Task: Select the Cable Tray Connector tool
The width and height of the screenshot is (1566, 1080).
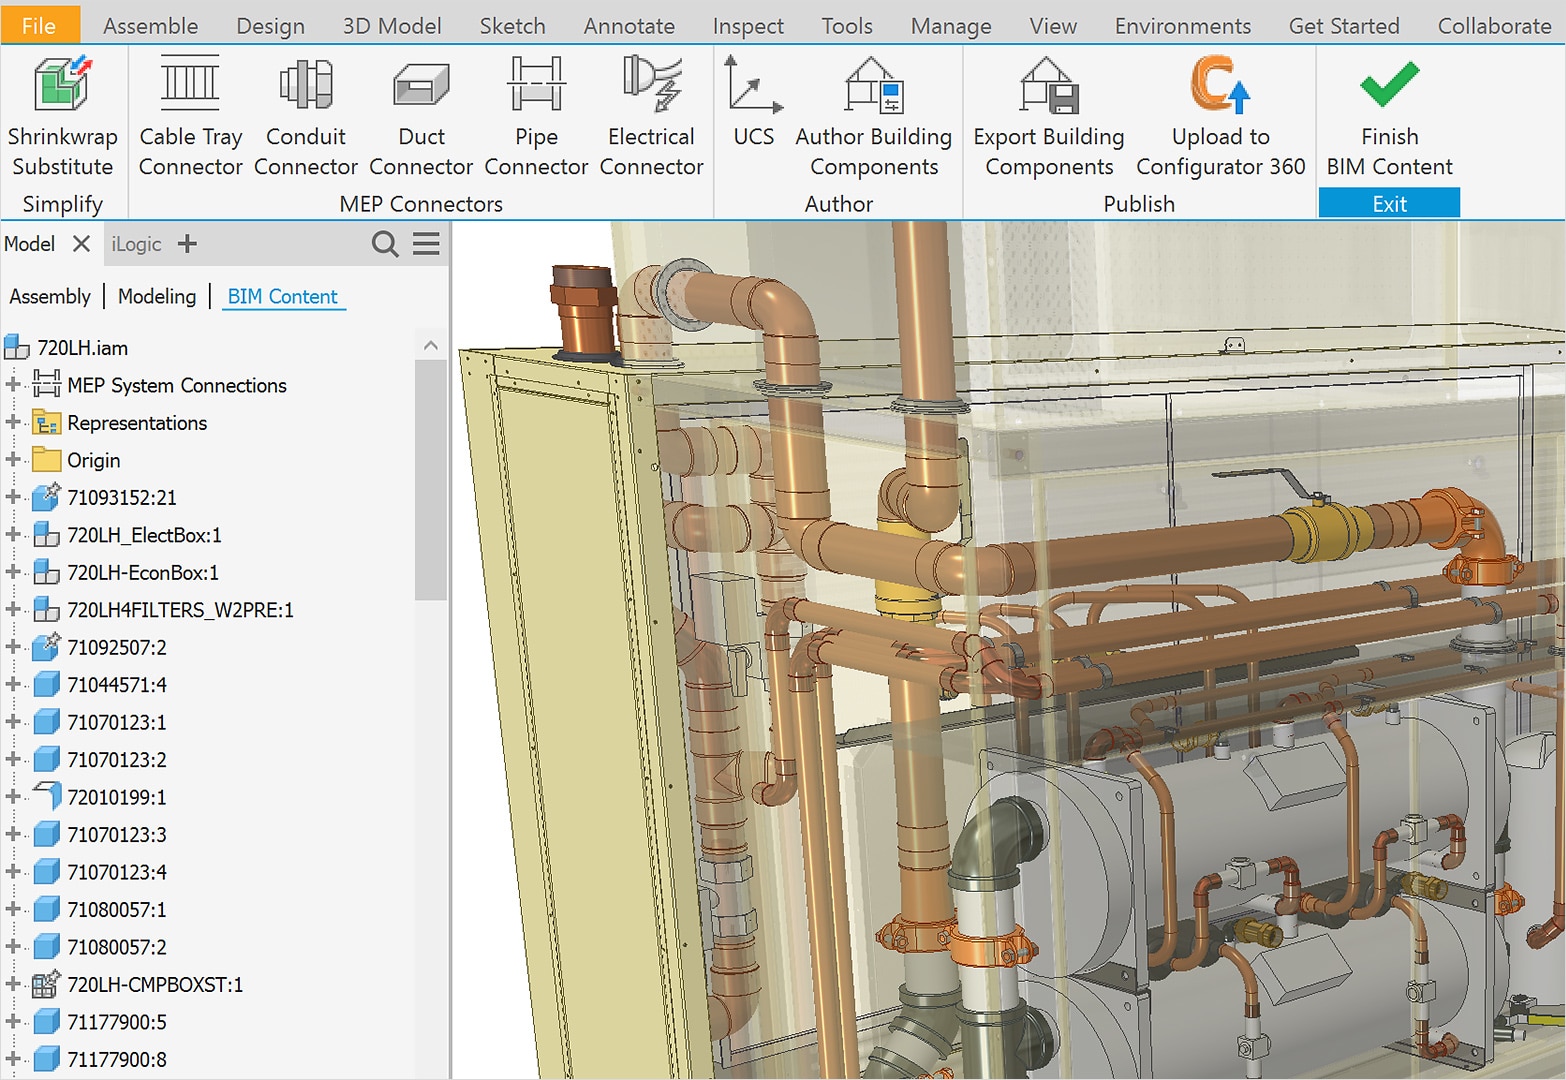Action: (x=190, y=117)
